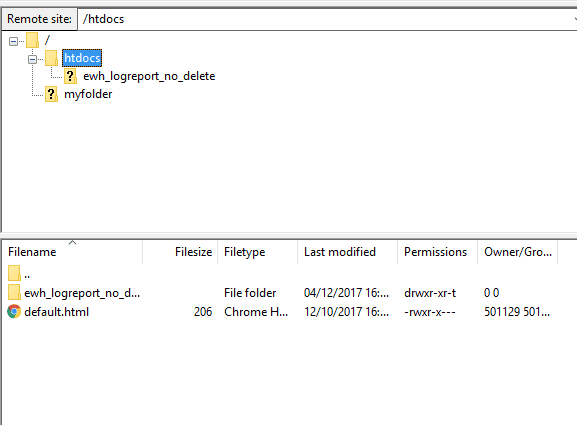Click the Chrome icon next to default.html
Image resolution: width=577 pixels, height=425 pixels.
coord(14,312)
